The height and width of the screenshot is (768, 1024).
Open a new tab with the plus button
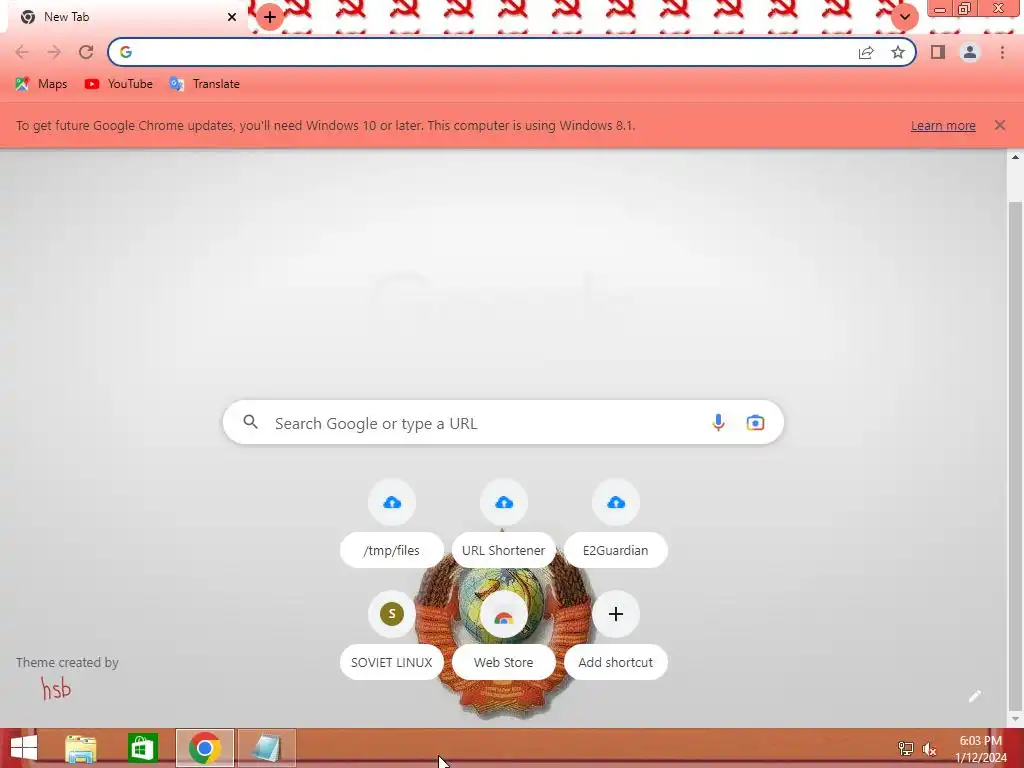click(x=270, y=17)
